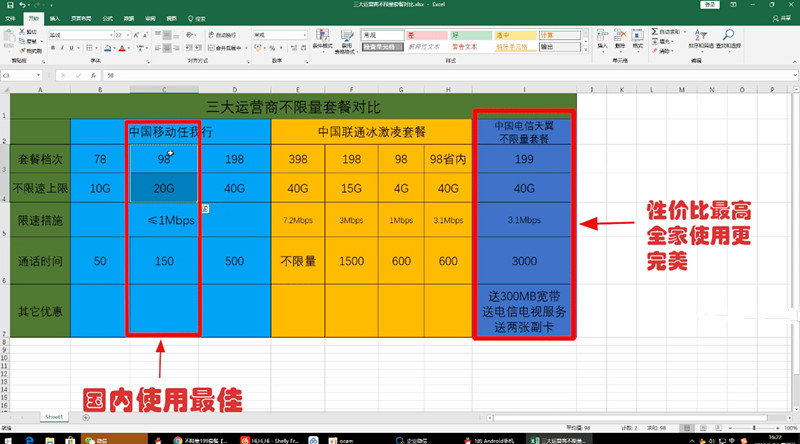Viewport: 800px width, 444px height.
Task: Select the Sheet1 worksheet tab
Action: coord(54,417)
